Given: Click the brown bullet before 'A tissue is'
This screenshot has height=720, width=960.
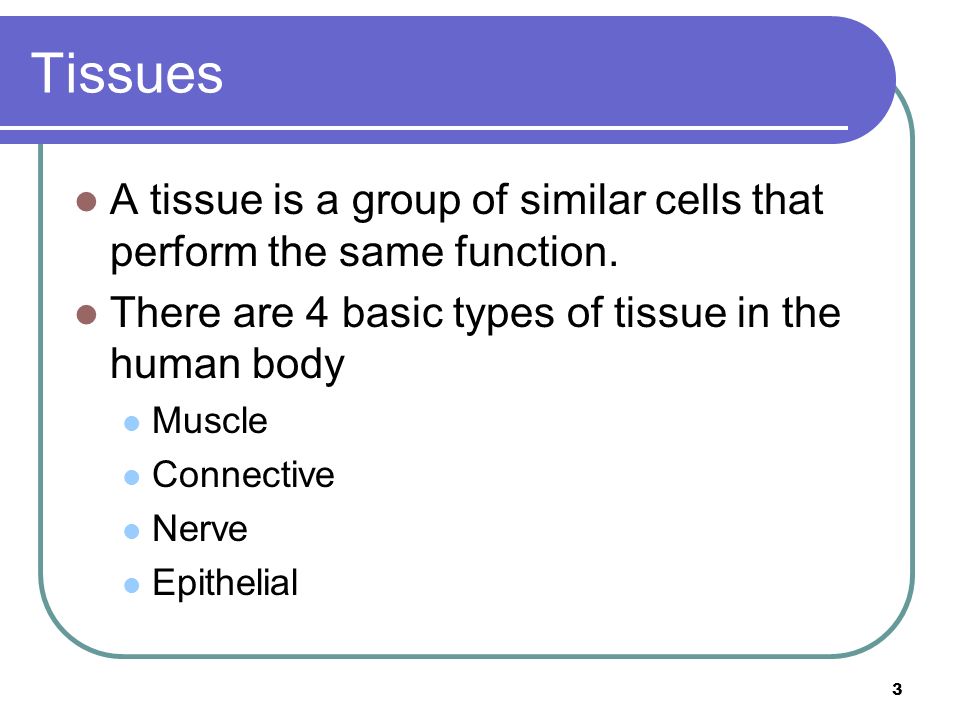Looking at the screenshot, I should pos(86,201).
